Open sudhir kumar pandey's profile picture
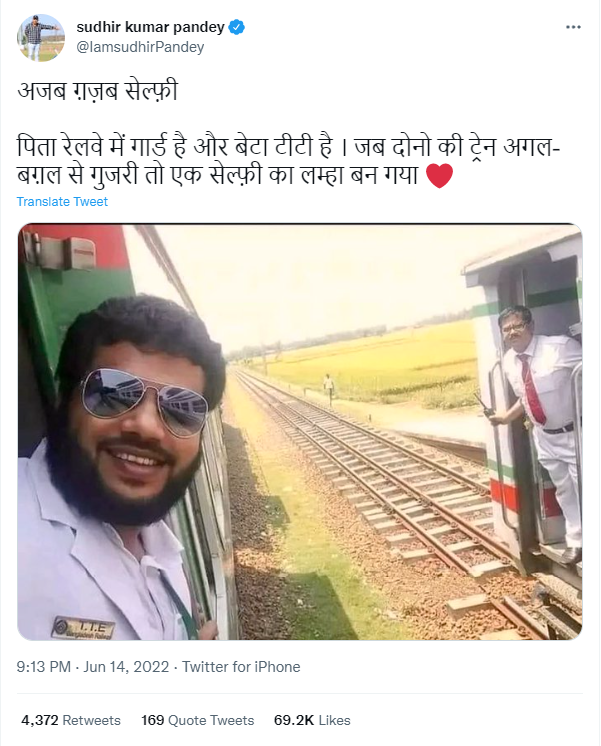 point(41,37)
